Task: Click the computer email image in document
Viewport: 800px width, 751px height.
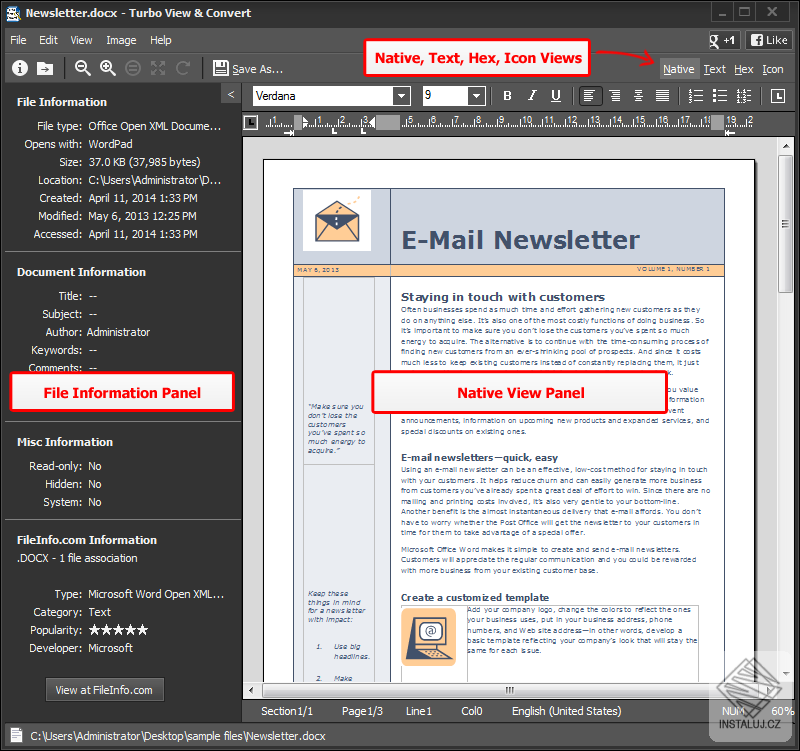Action: point(429,637)
